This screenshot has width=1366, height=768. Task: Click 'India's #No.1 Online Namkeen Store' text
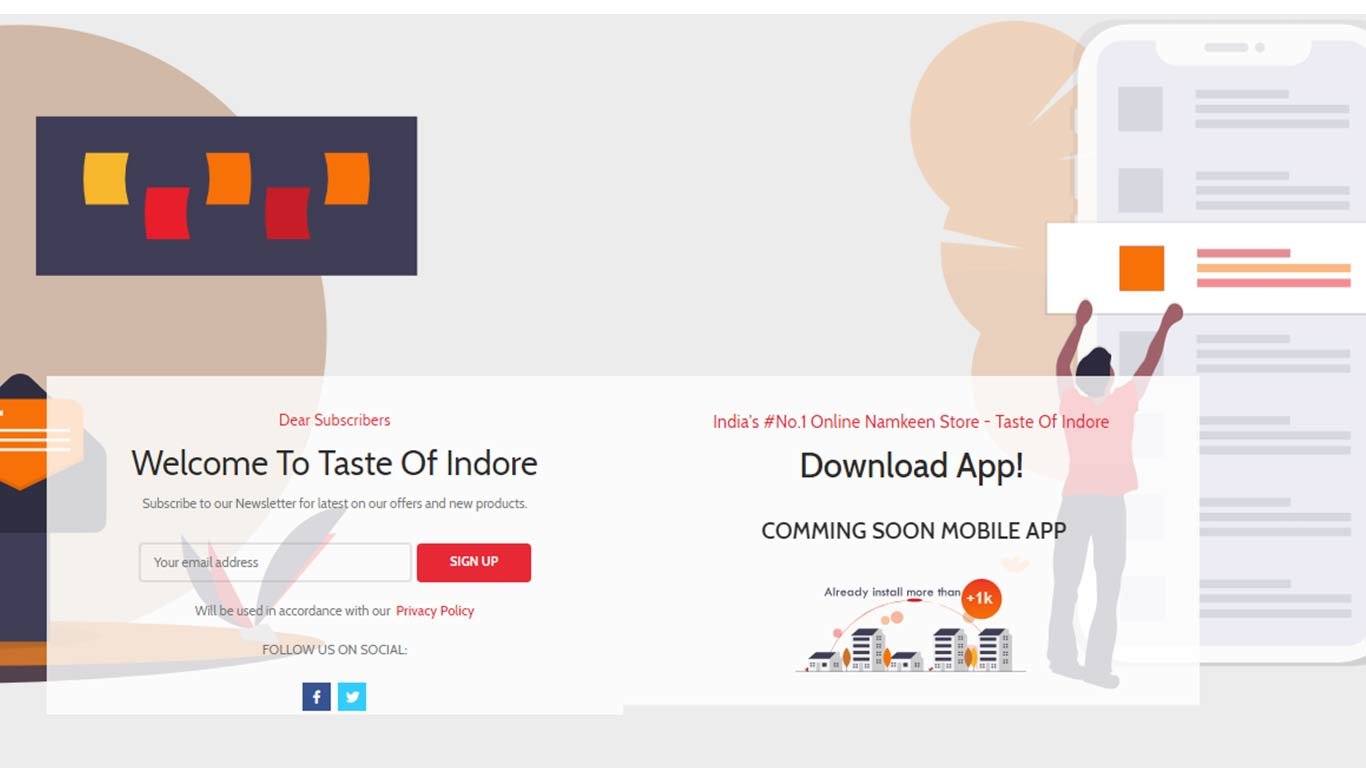coord(846,422)
